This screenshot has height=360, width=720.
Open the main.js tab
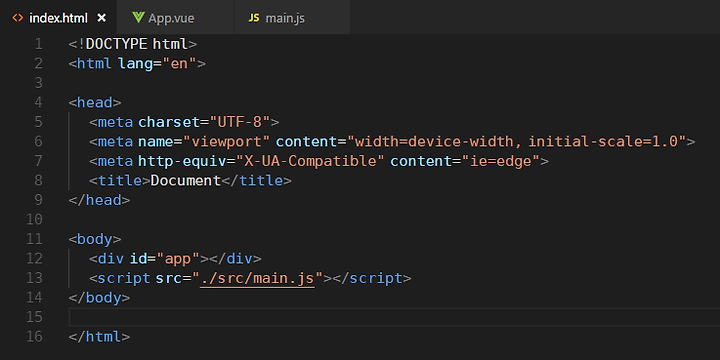pos(292,18)
